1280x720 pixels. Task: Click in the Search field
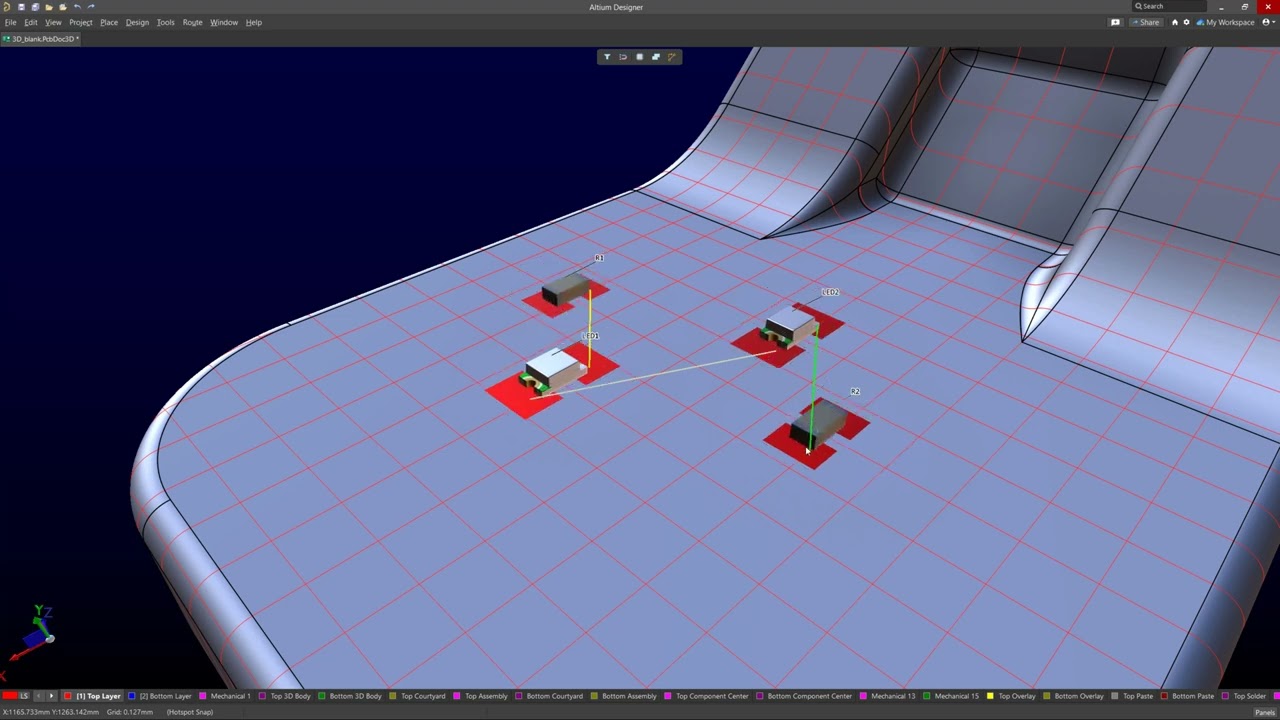click(x=1170, y=7)
